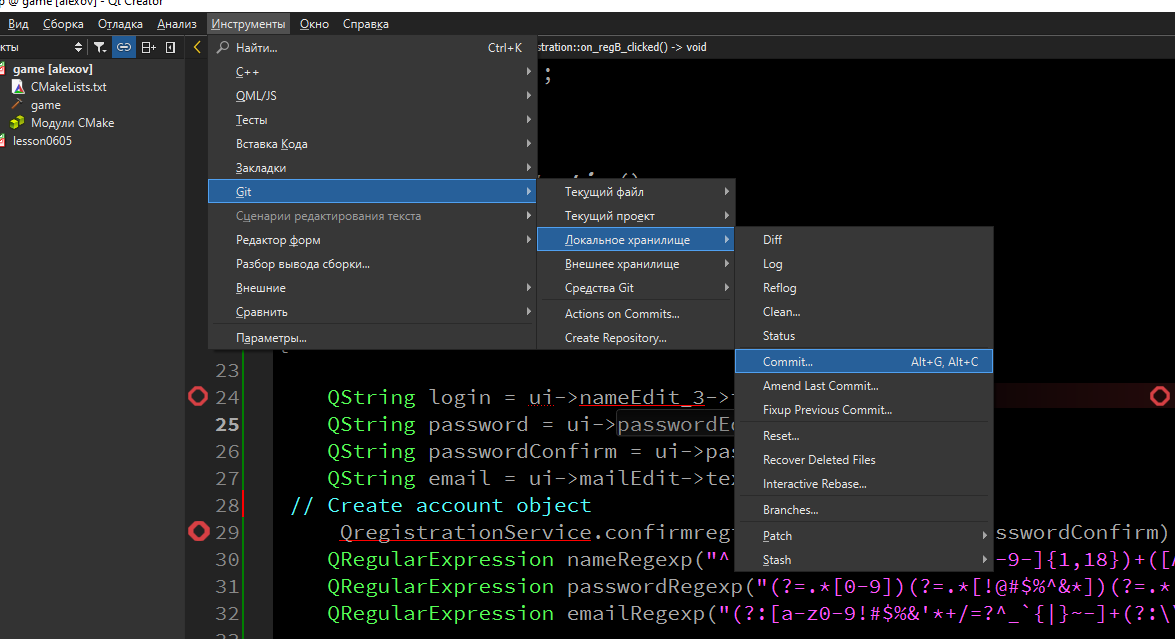Choose Actions on Commits...

point(635,314)
